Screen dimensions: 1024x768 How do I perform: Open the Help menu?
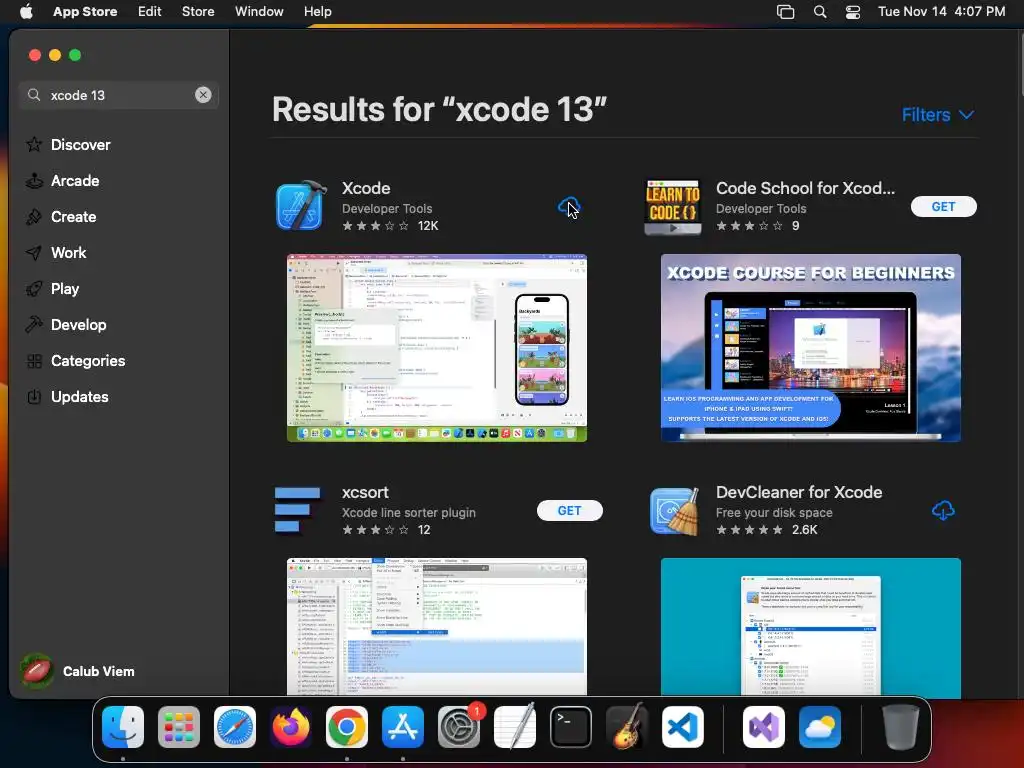click(x=317, y=12)
